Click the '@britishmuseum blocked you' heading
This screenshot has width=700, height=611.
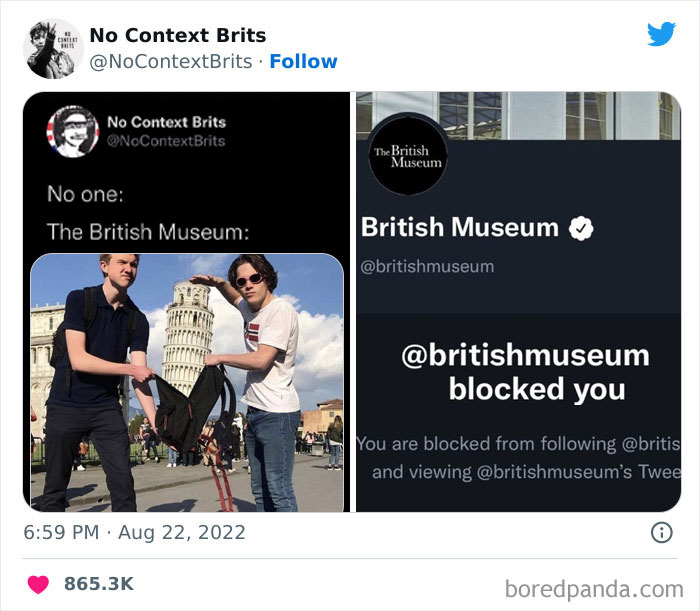(525, 371)
